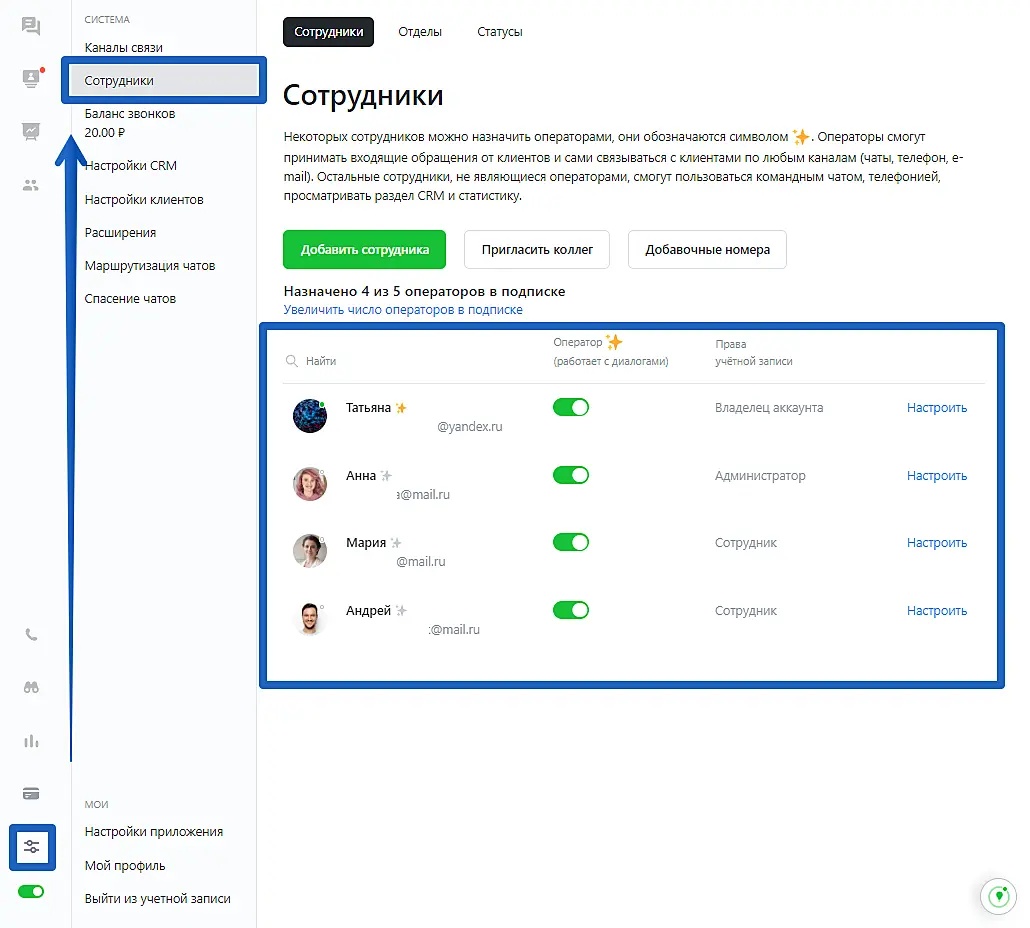Open the bar chart statistics icon
The width and height of the screenshot is (1030, 928).
(31, 741)
